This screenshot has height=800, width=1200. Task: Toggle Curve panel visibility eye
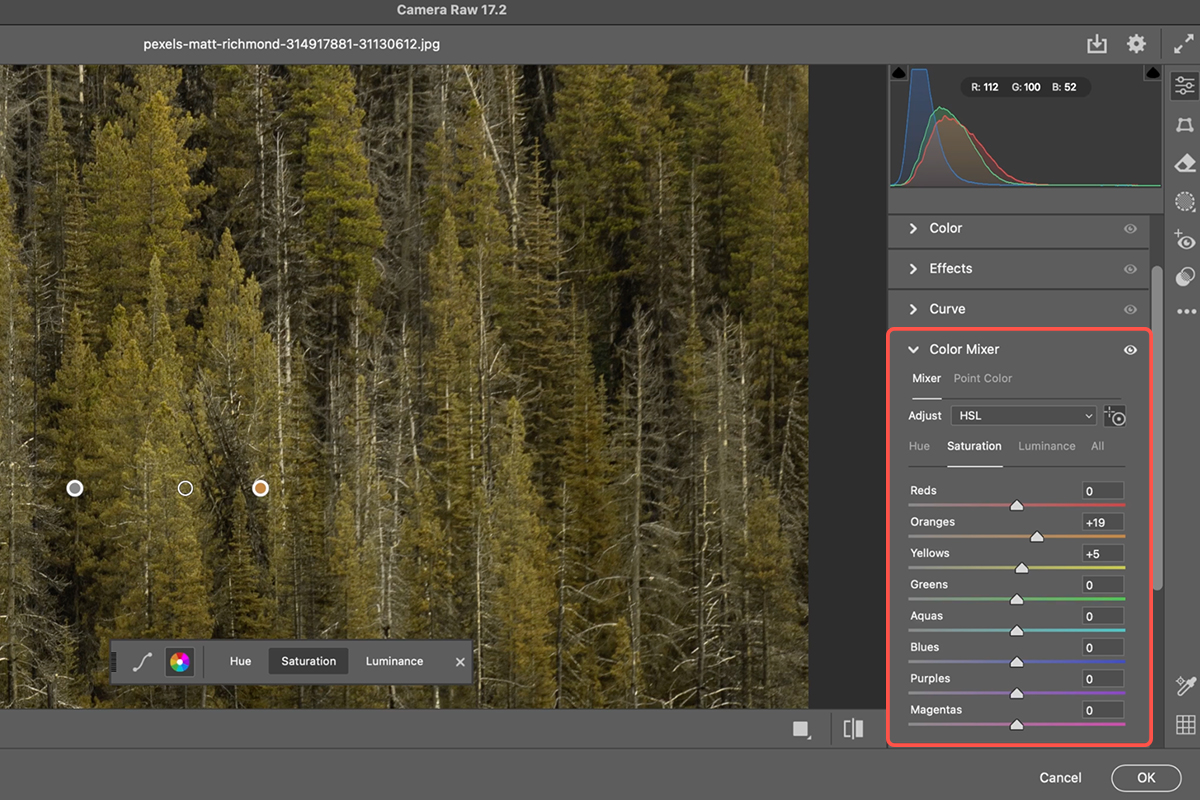click(1130, 310)
